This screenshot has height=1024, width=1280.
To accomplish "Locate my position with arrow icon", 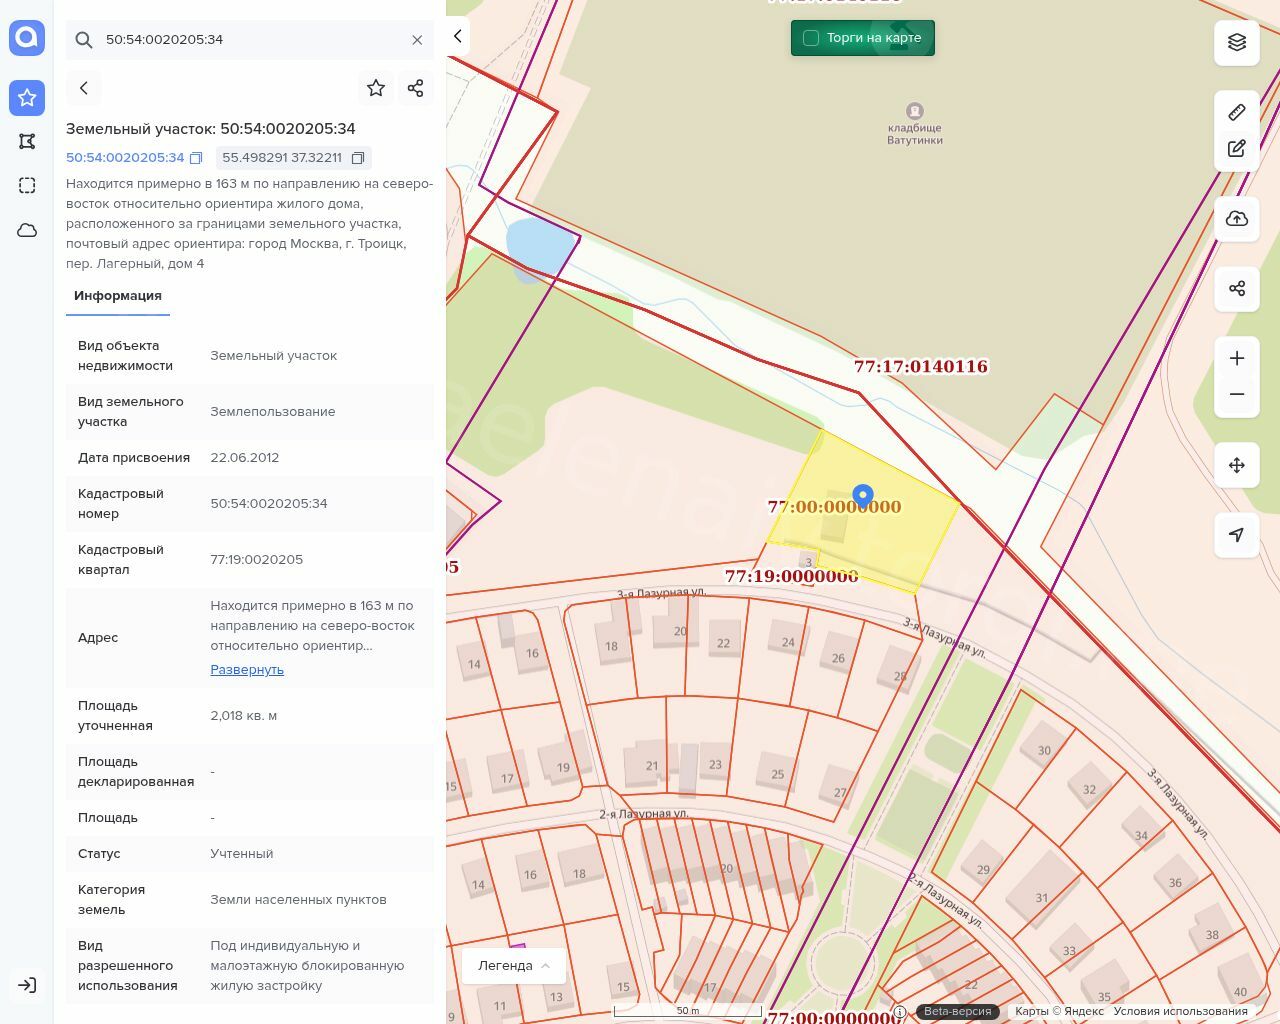I will point(1237,535).
